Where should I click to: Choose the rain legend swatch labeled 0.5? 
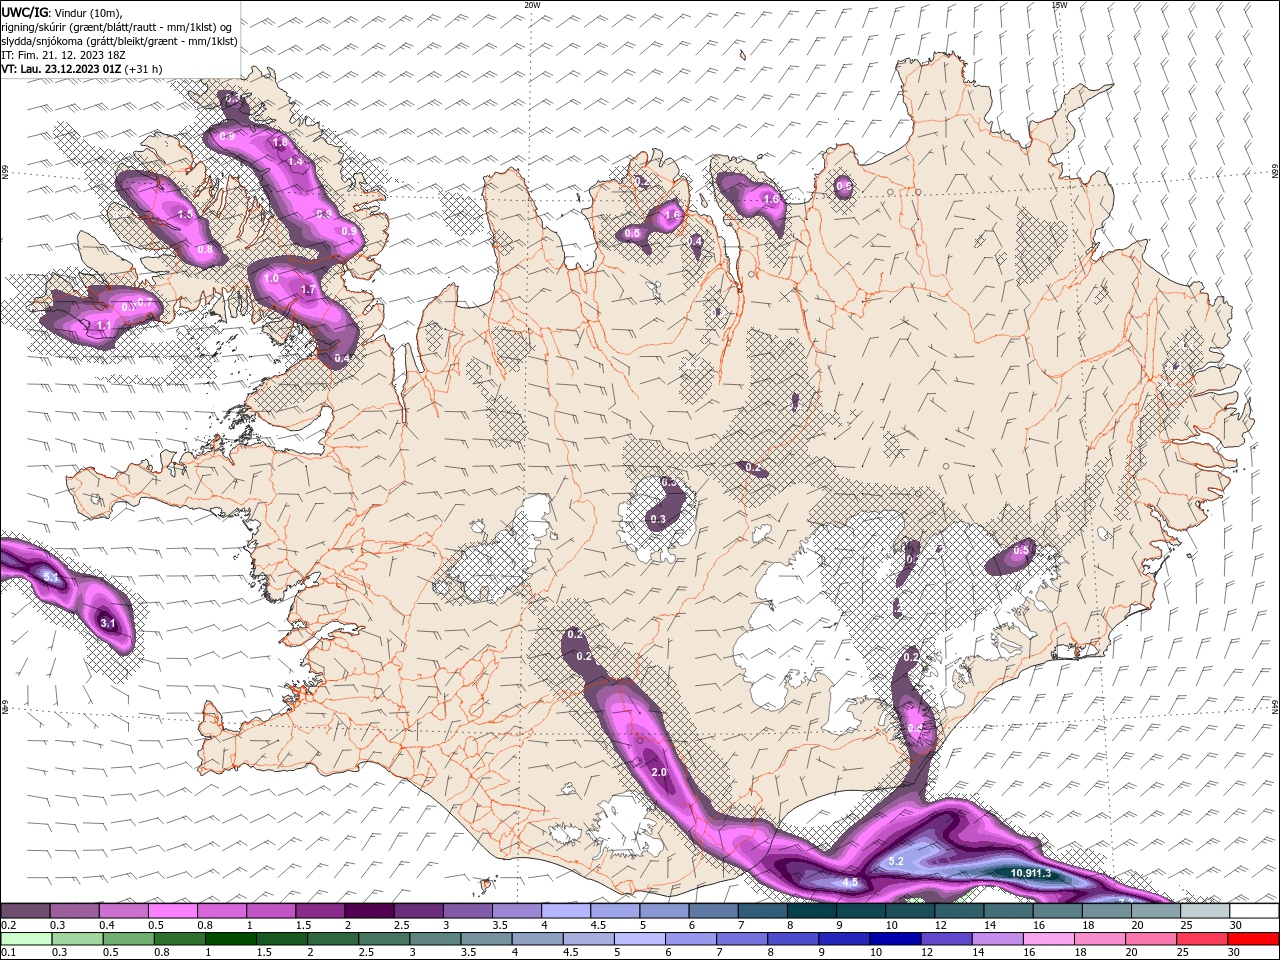[128, 938]
